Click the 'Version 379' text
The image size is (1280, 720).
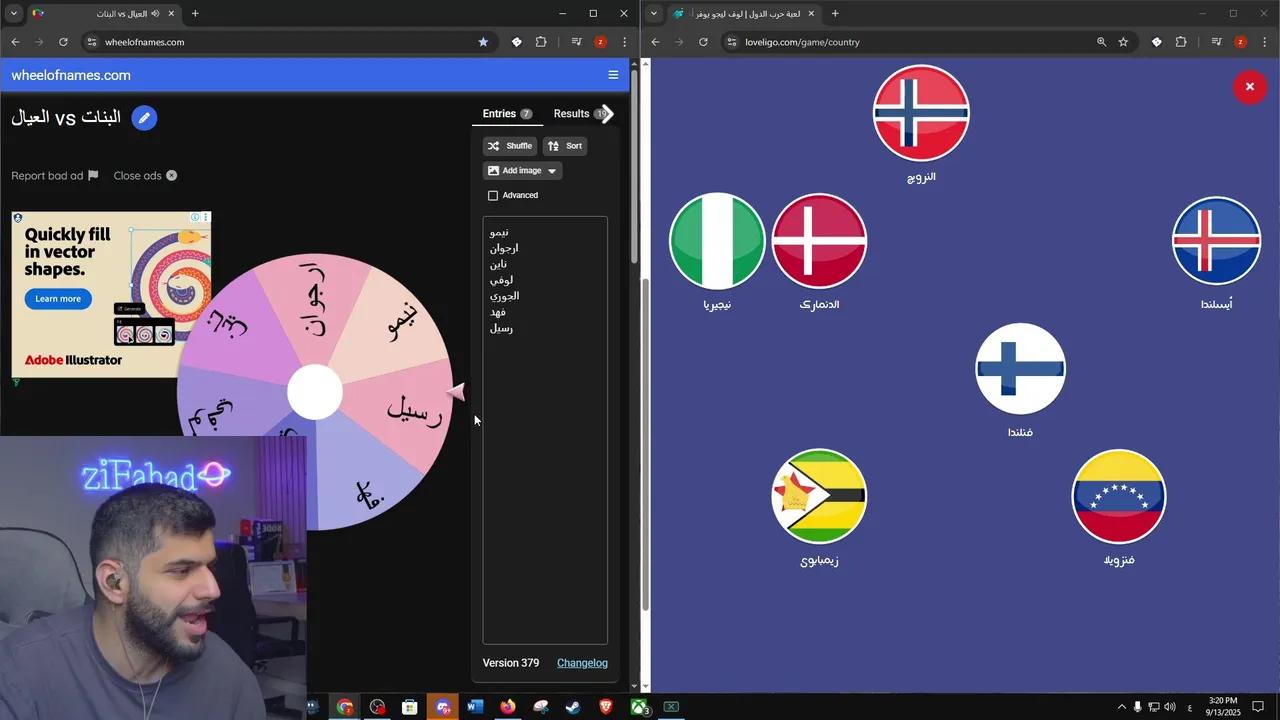(511, 663)
